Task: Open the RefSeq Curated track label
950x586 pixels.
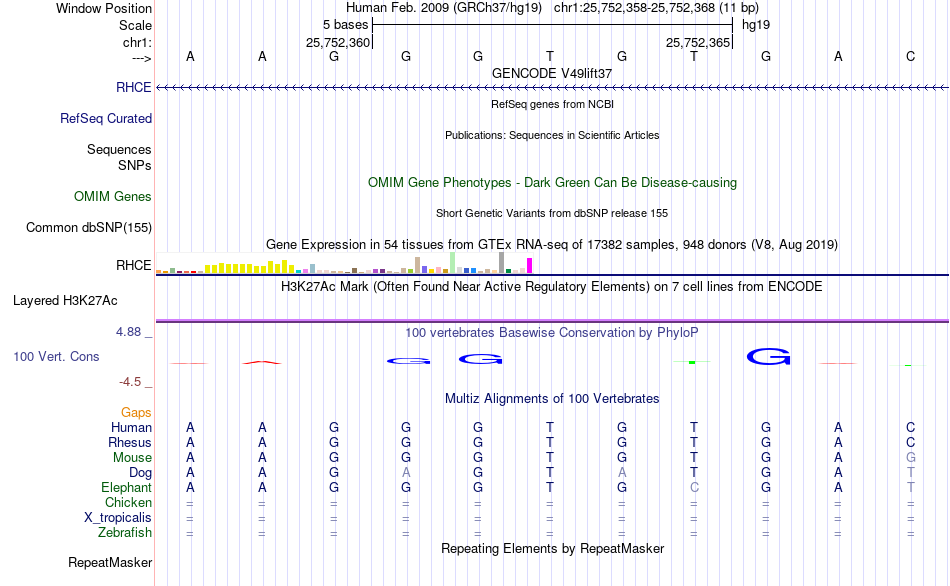Action: [105, 118]
